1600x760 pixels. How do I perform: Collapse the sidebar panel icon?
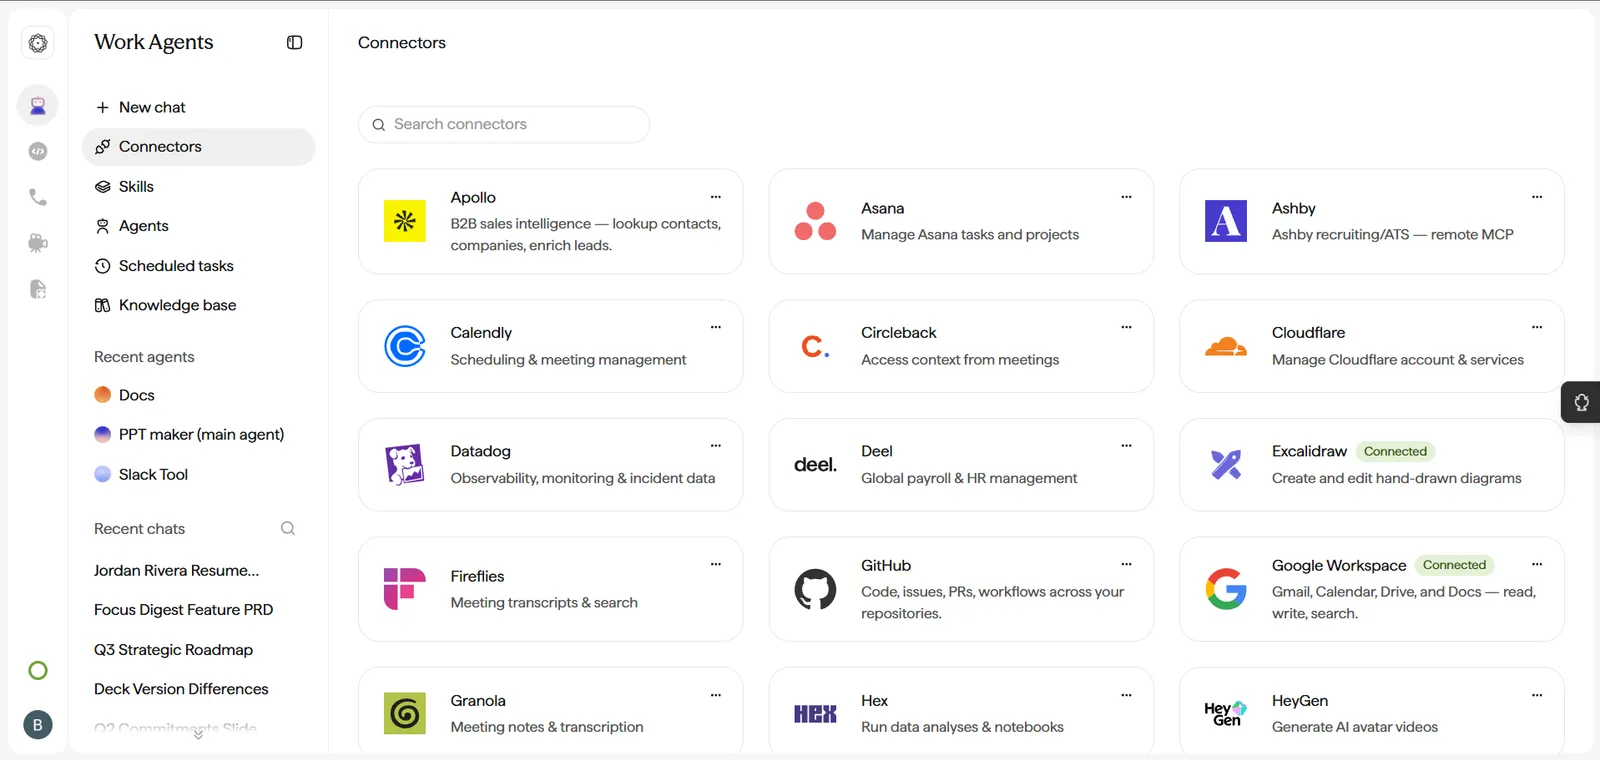coord(294,42)
